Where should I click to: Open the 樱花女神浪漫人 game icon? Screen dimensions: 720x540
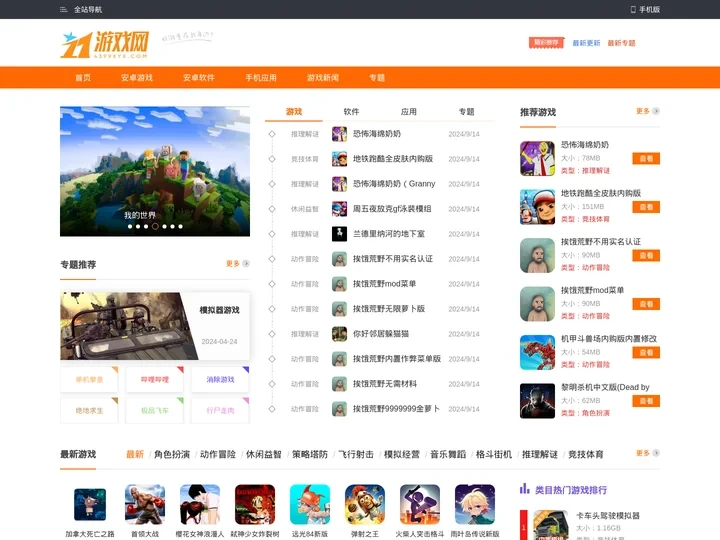200,505
